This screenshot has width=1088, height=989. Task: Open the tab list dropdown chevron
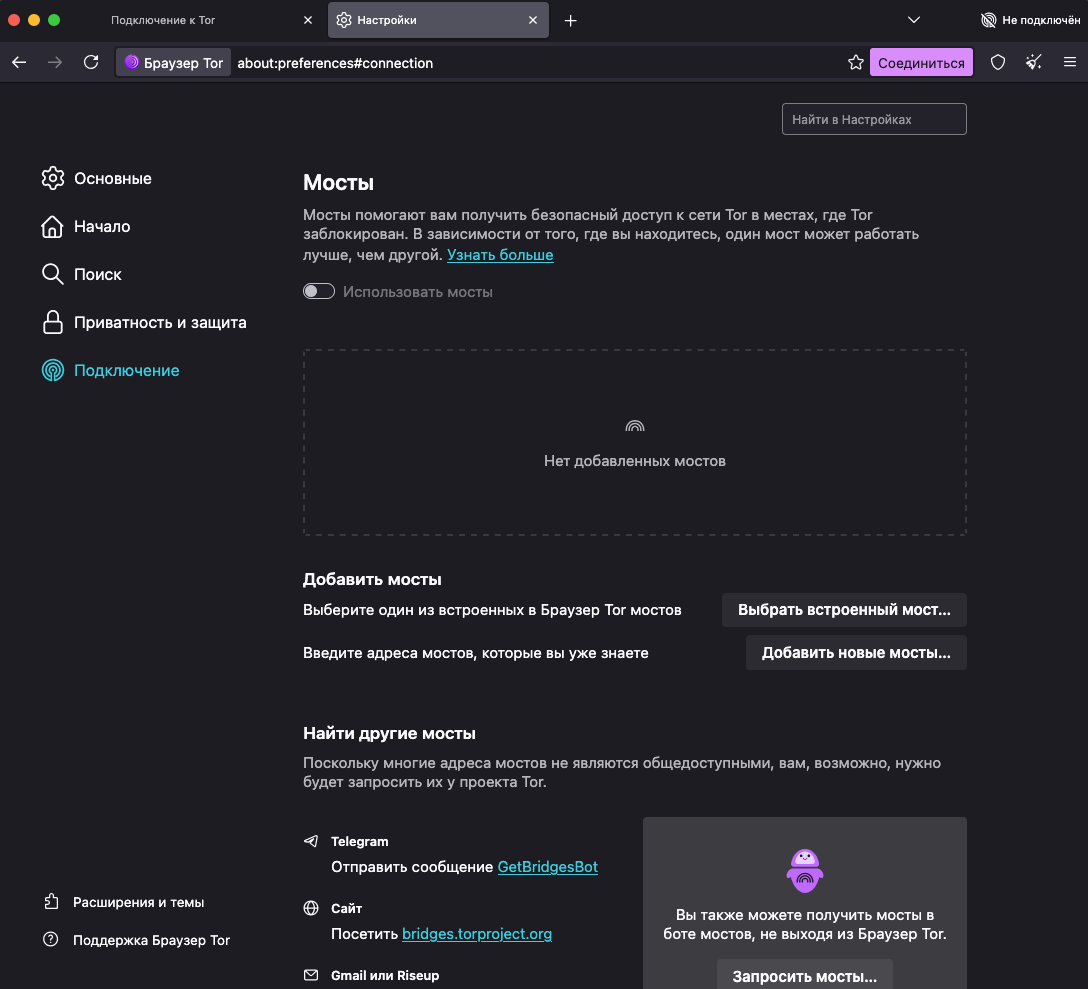point(913,19)
